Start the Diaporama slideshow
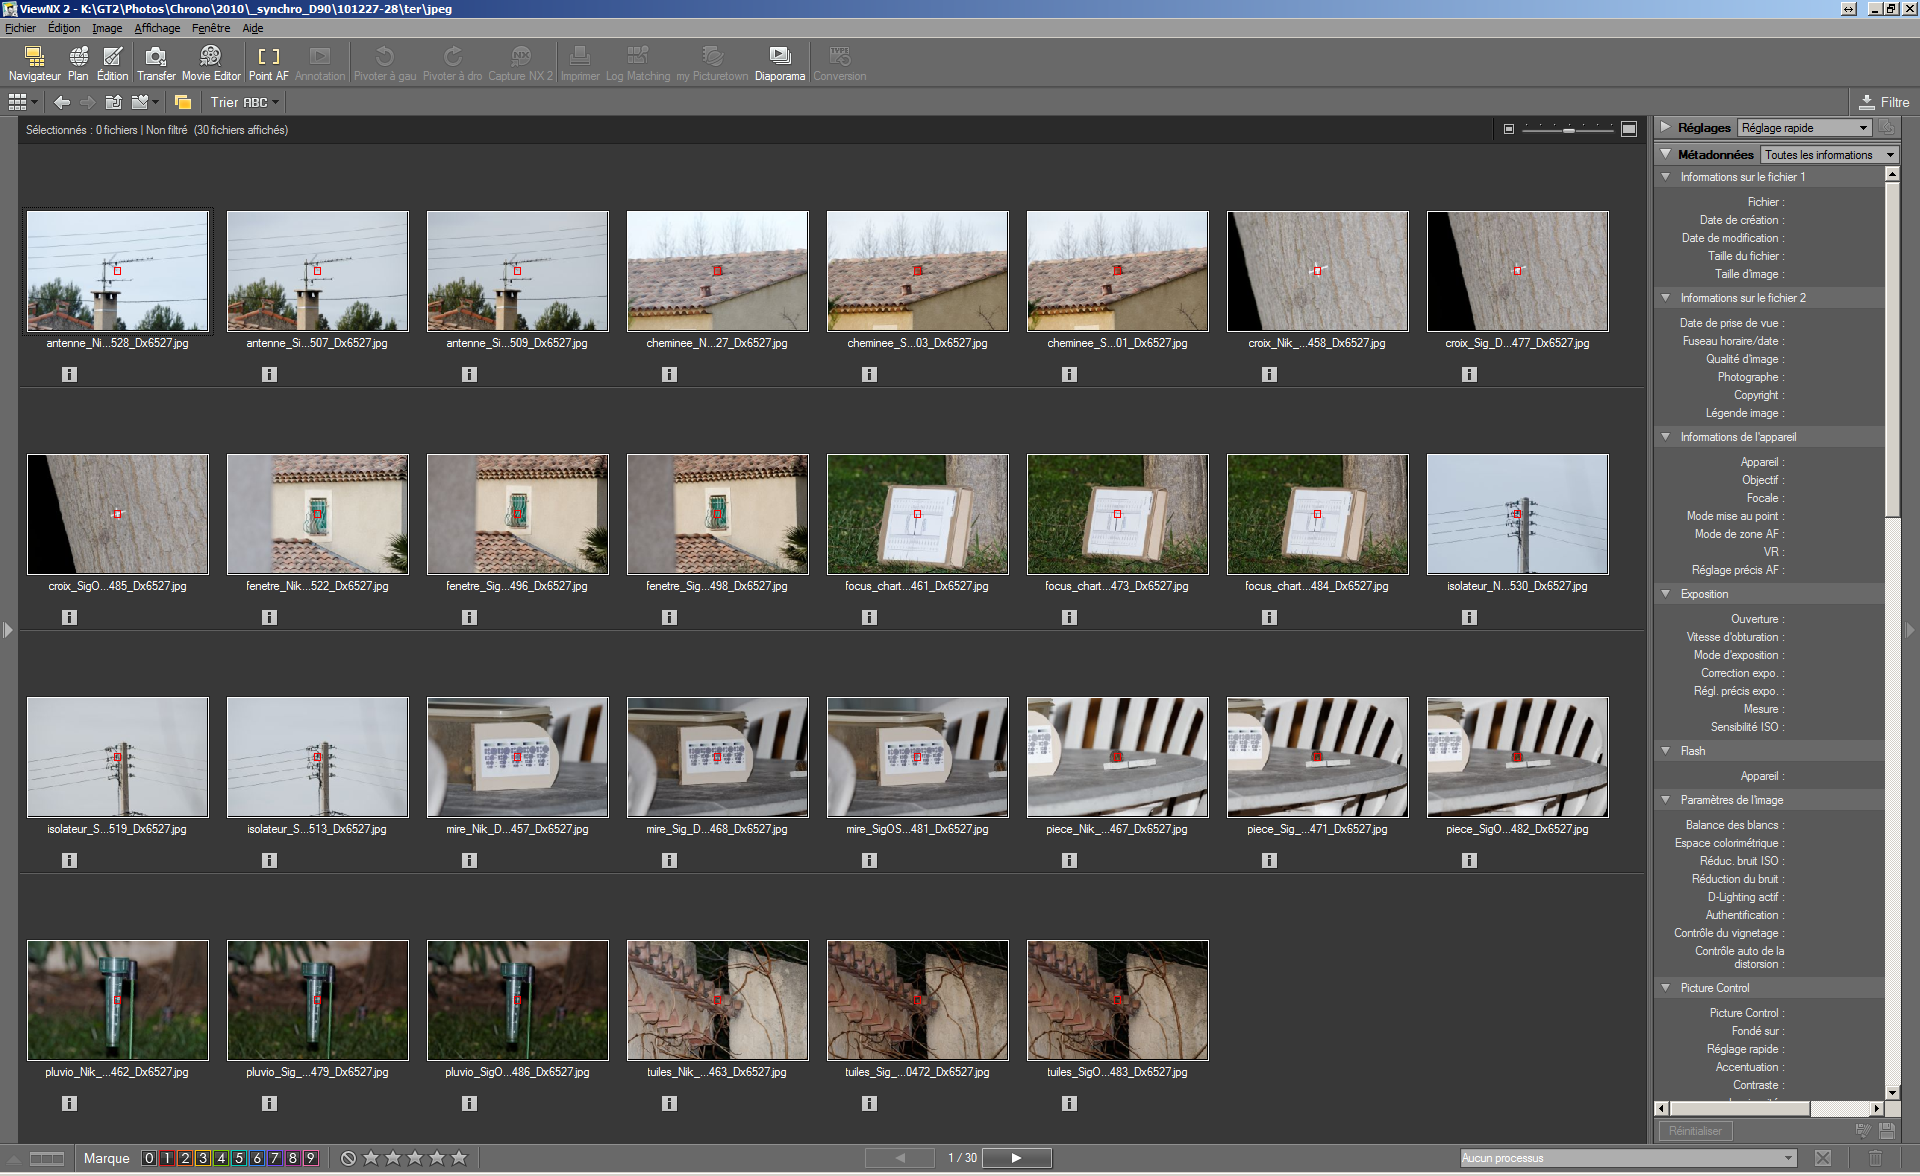The width and height of the screenshot is (1920, 1176). [780, 63]
